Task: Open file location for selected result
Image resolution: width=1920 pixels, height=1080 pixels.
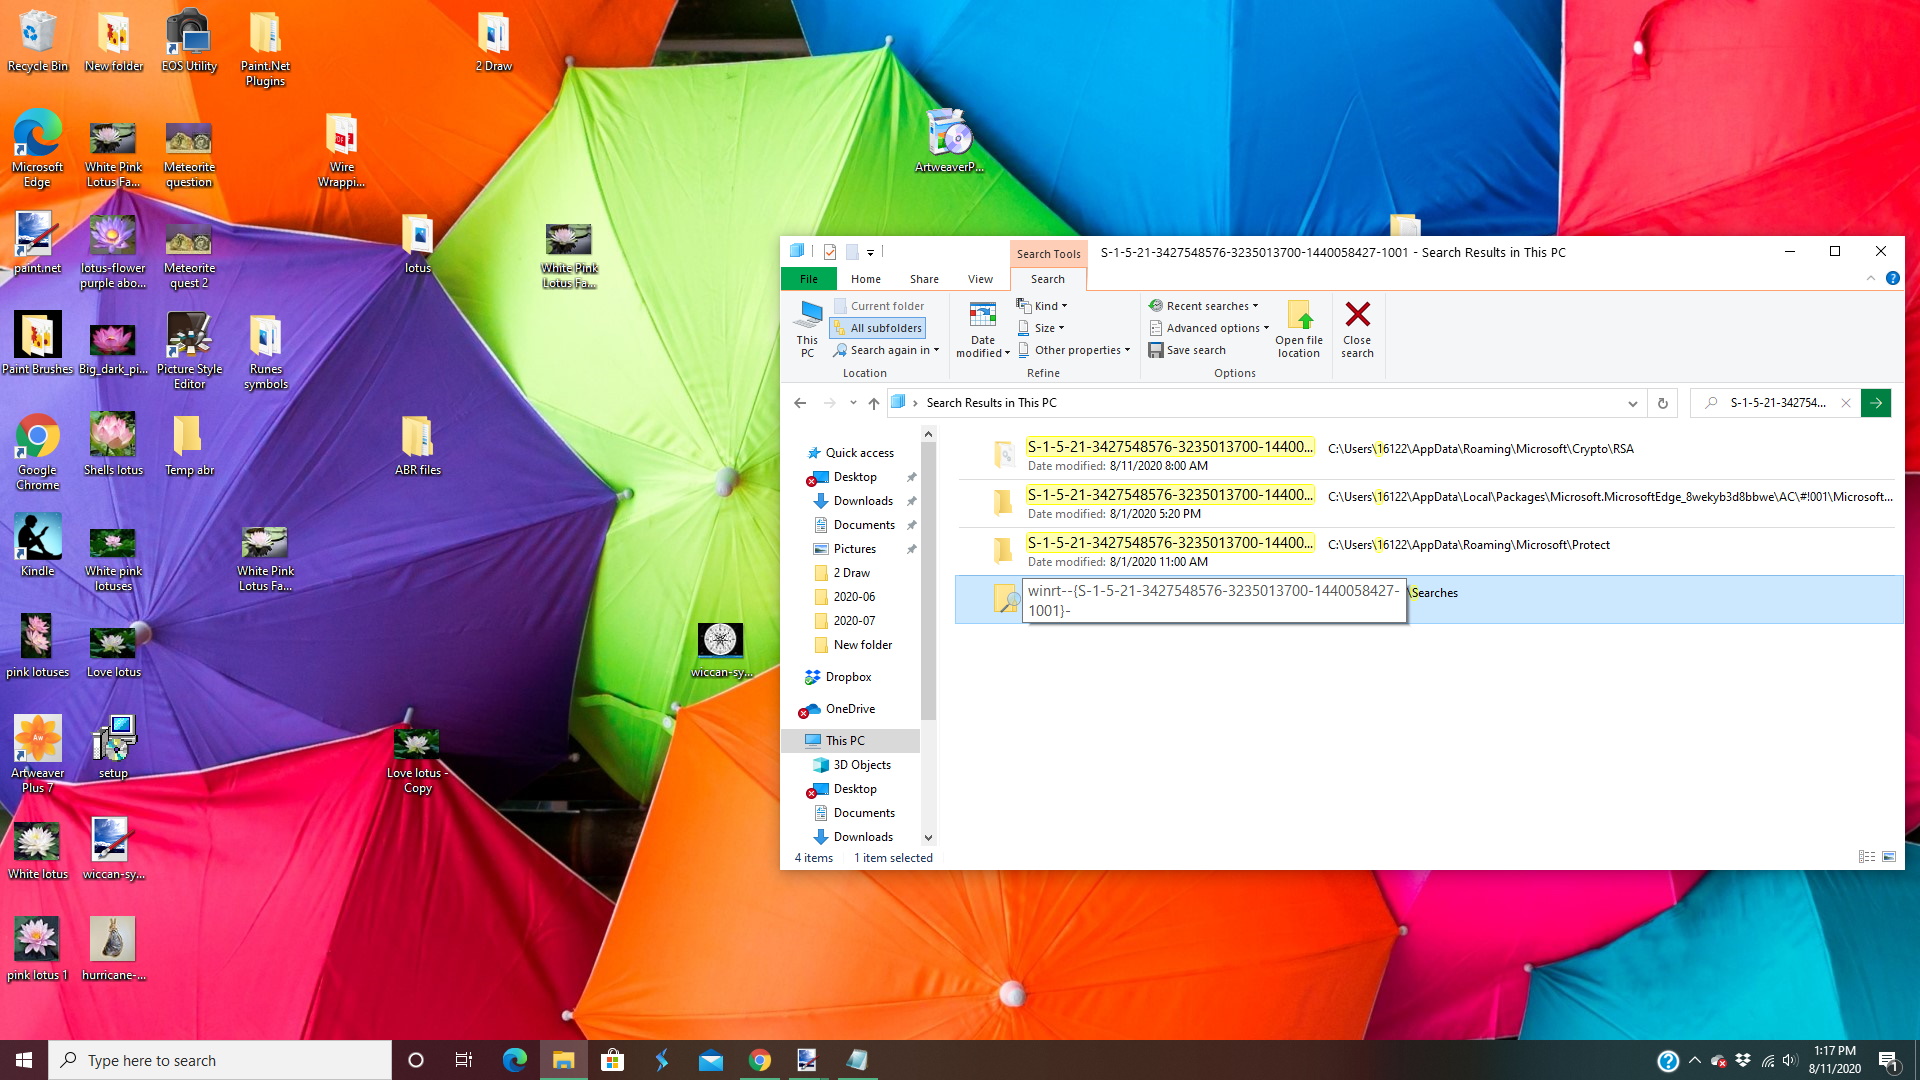Action: pyautogui.click(x=1298, y=330)
